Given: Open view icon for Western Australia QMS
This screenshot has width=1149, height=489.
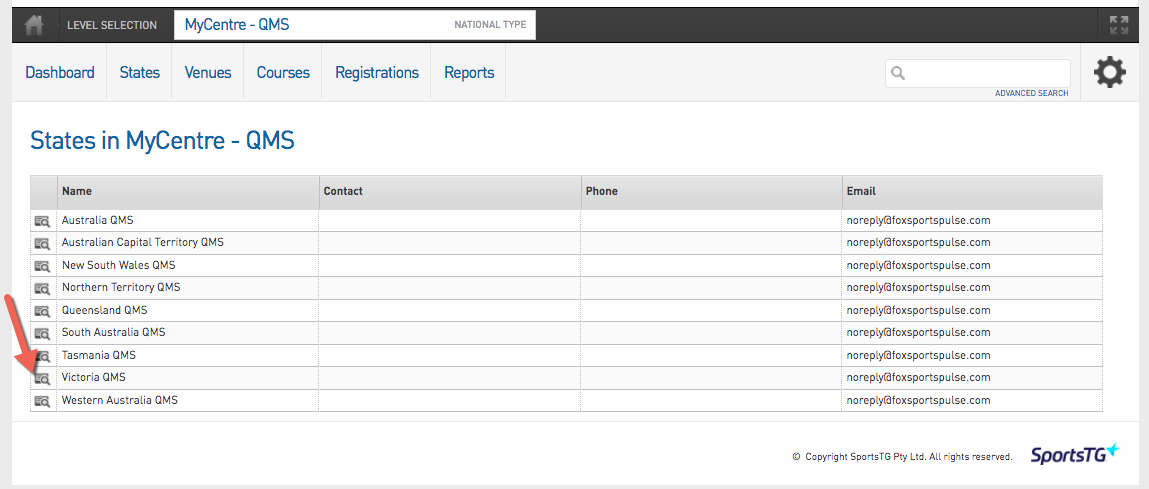Looking at the screenshot, I should point(43,401).
